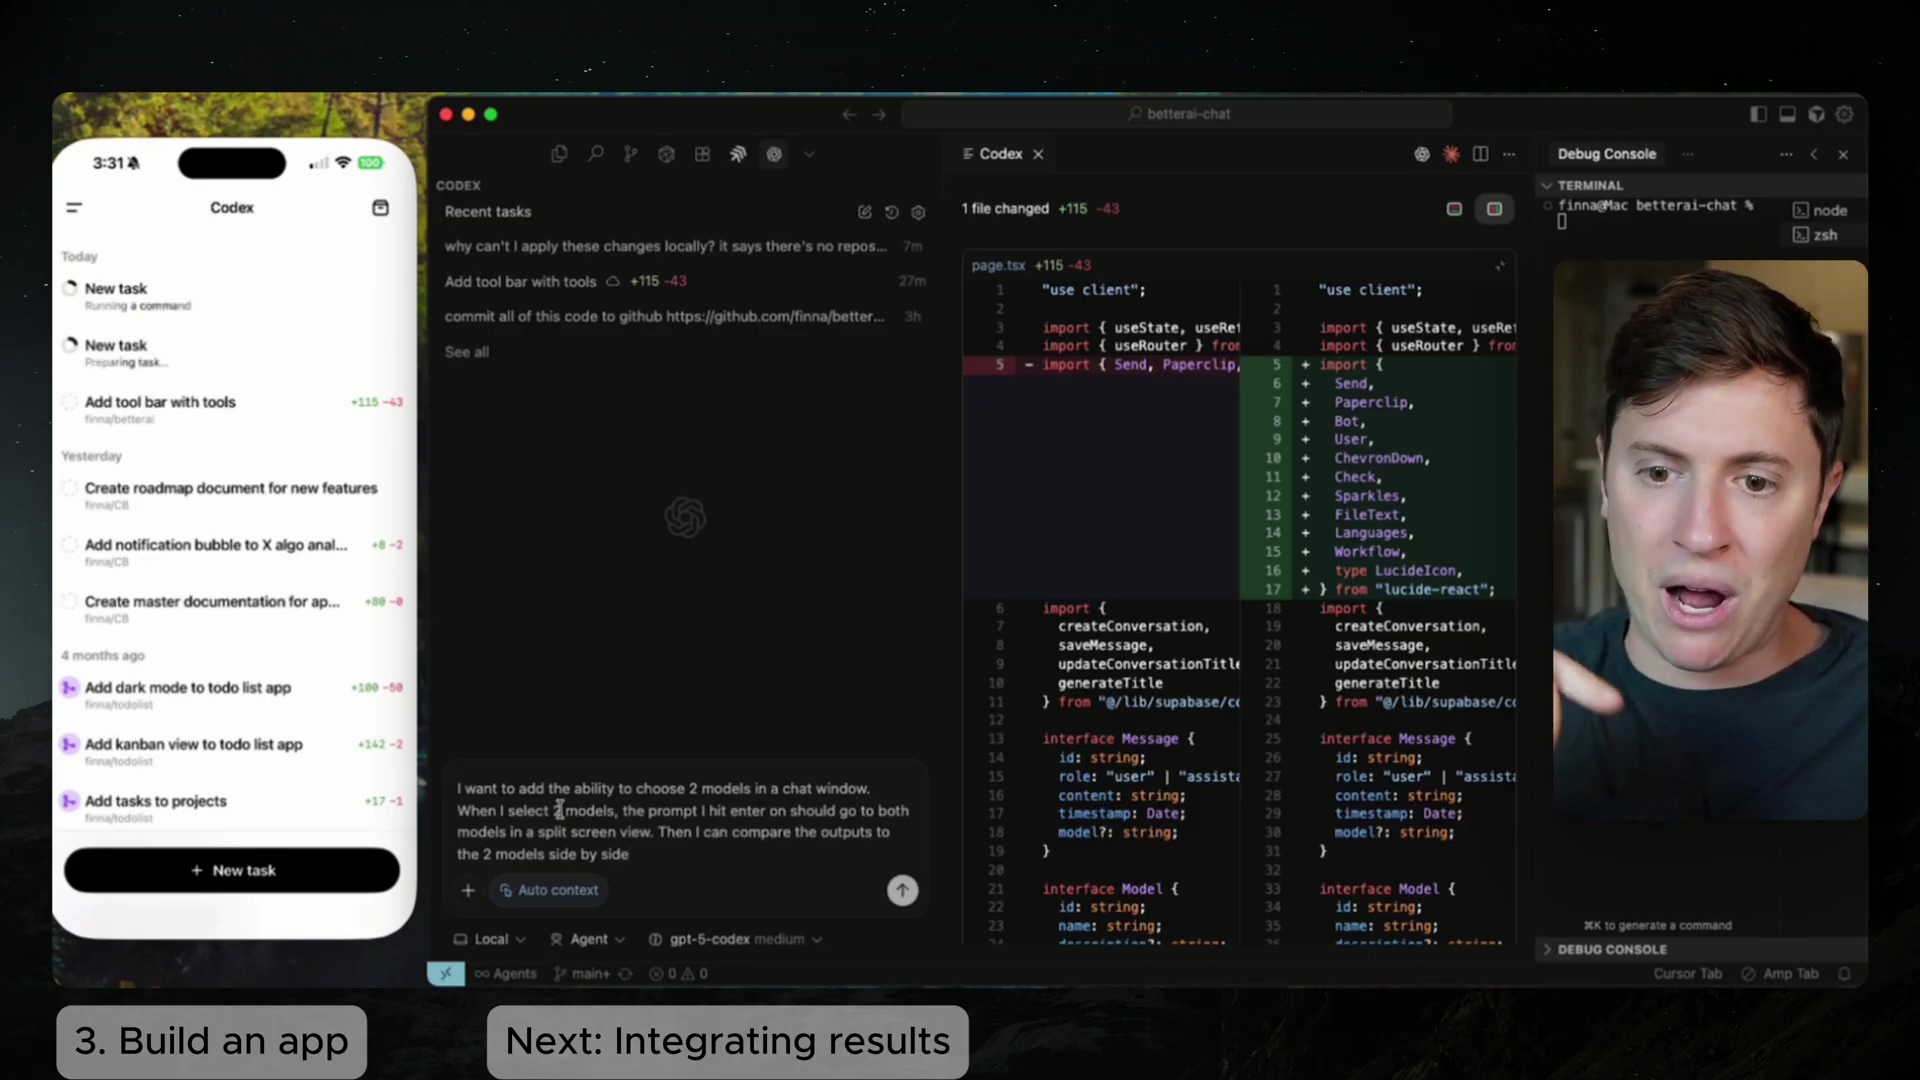Open 'Add dark mode to todo list app' on phone

coord(232,694)
